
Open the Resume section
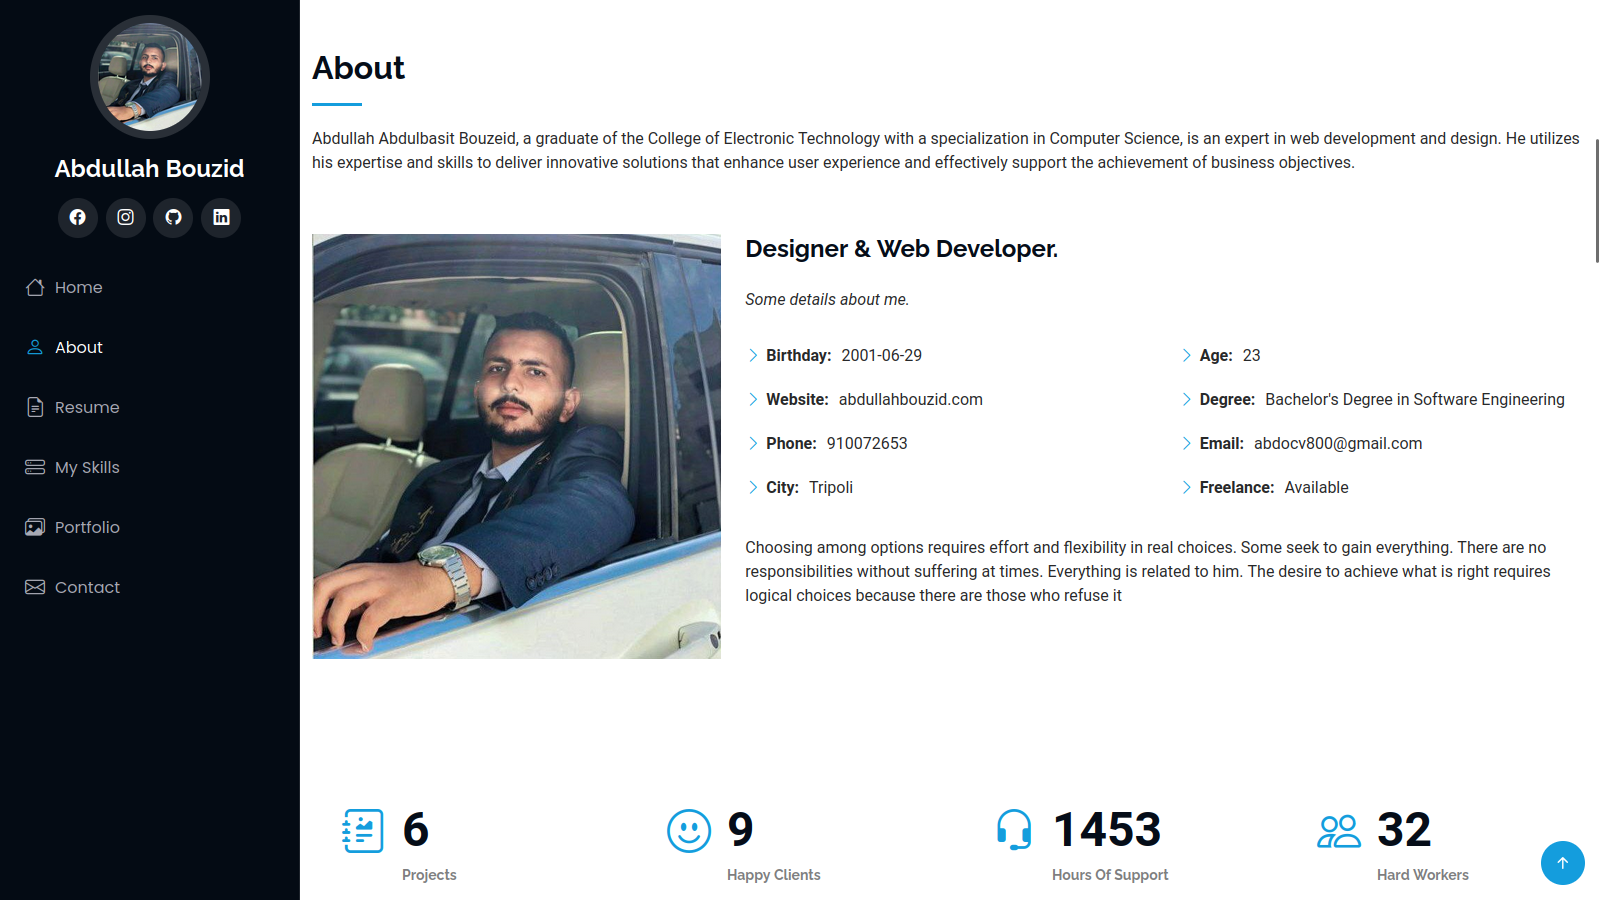[x=86, y=408]
